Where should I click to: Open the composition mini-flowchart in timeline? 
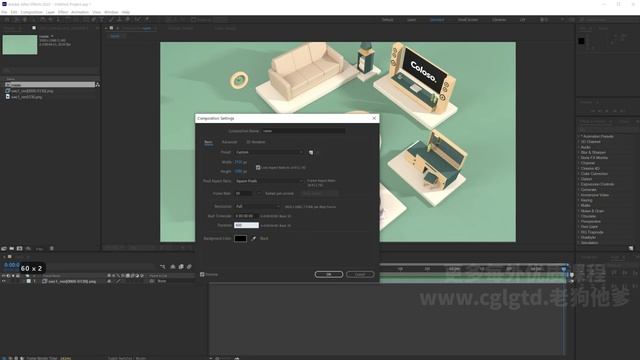pyautogui.click(x=162, y=267)
